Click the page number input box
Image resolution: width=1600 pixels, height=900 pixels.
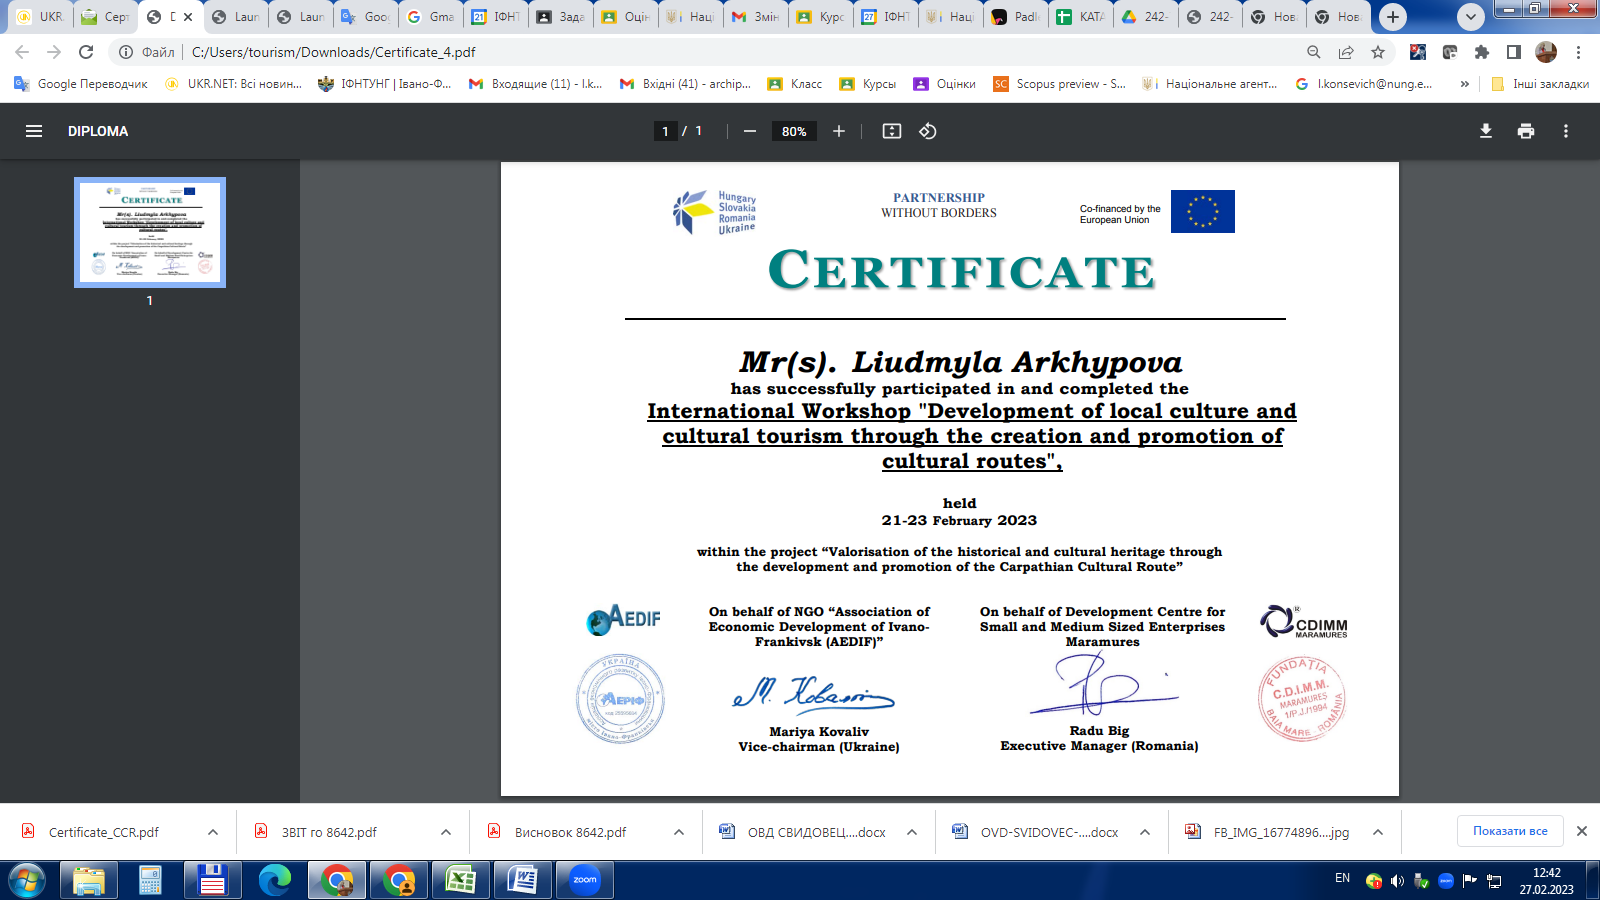click(665, 131)
